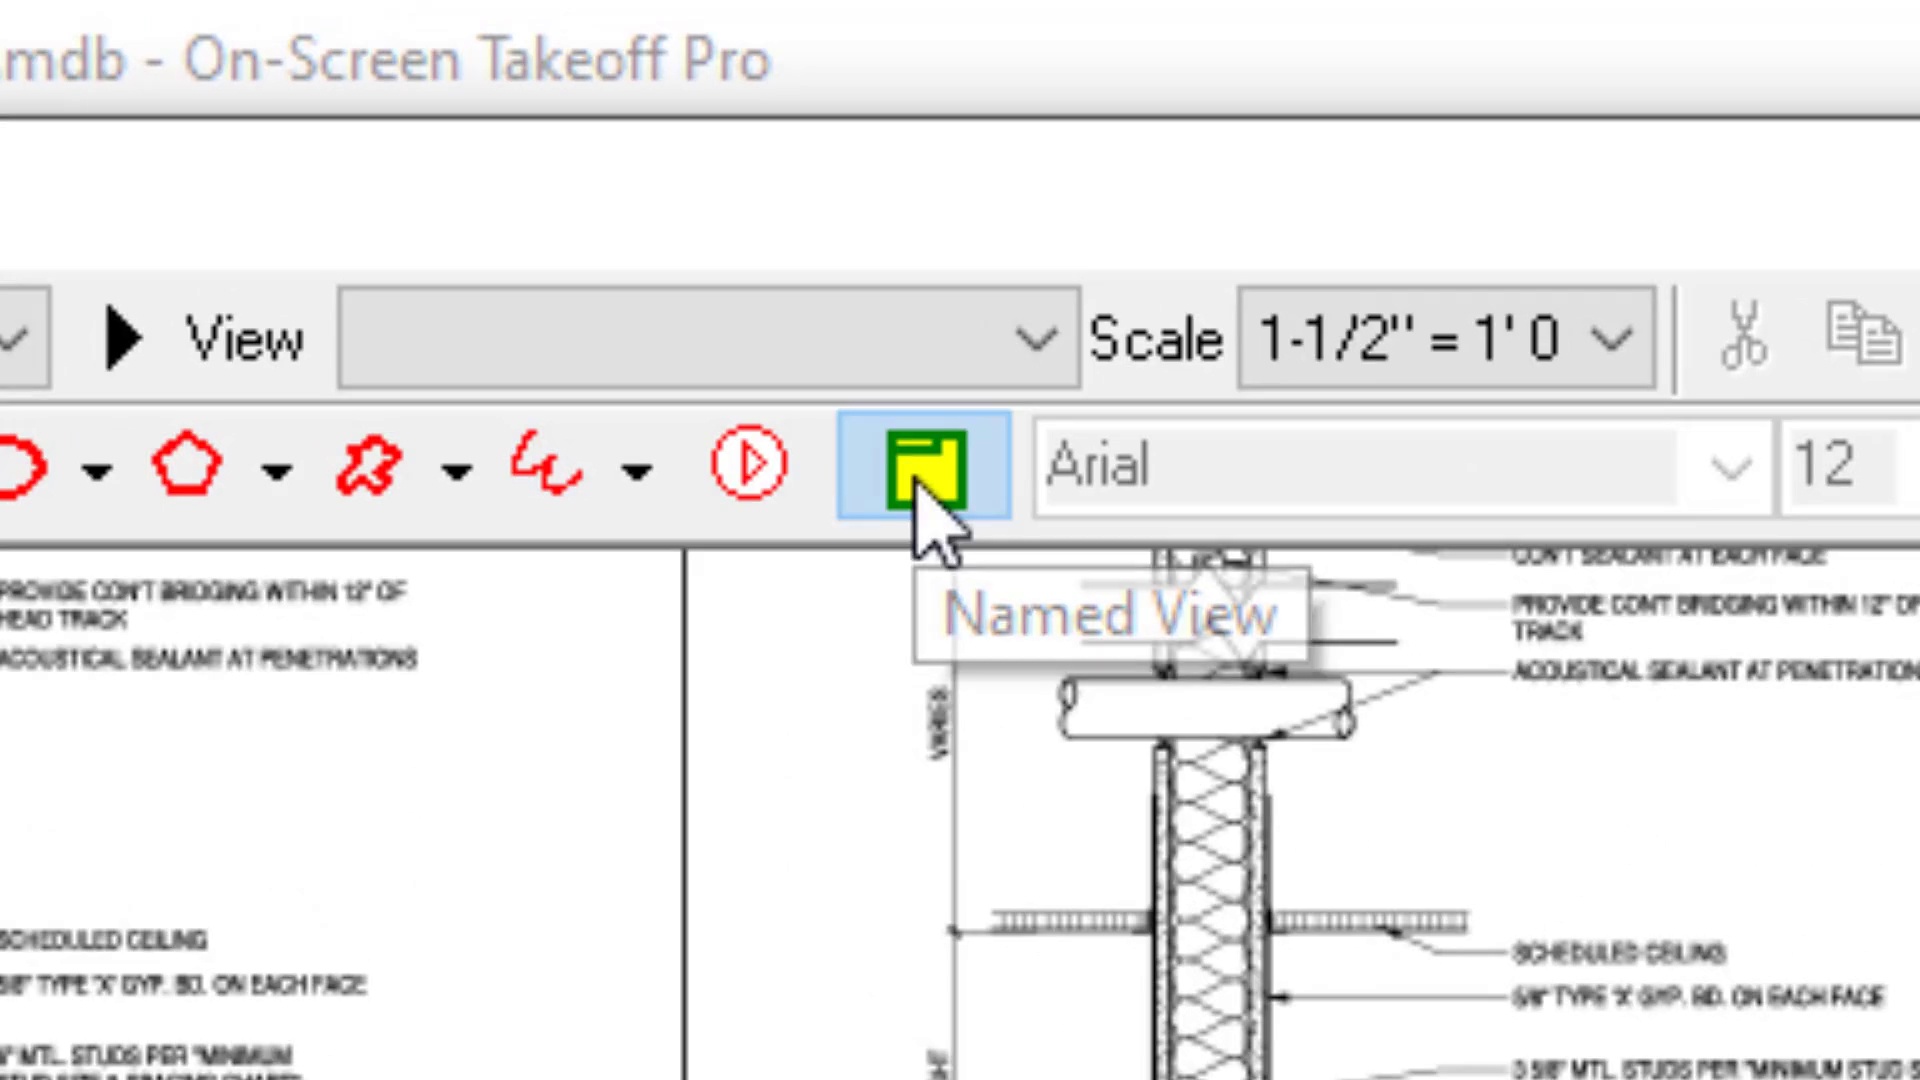This screenshot has height=1080, width=1920.
Task: Click the red circled play icon
Action: pyautogui.click(x=749, y=464)
